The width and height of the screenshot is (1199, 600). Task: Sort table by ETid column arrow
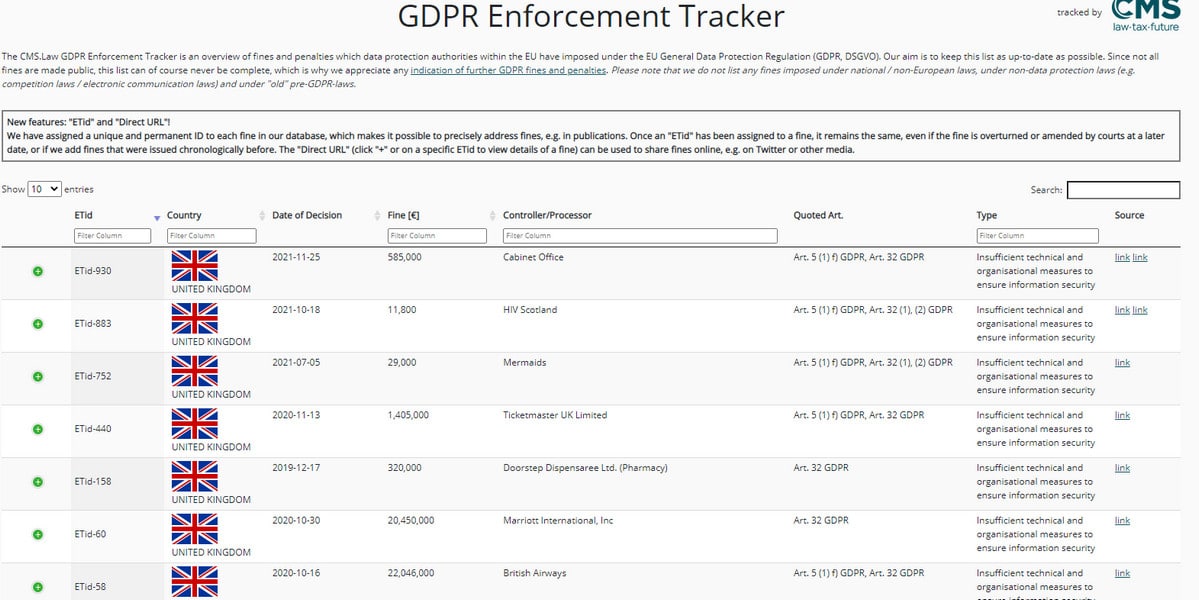pos(157,218)
